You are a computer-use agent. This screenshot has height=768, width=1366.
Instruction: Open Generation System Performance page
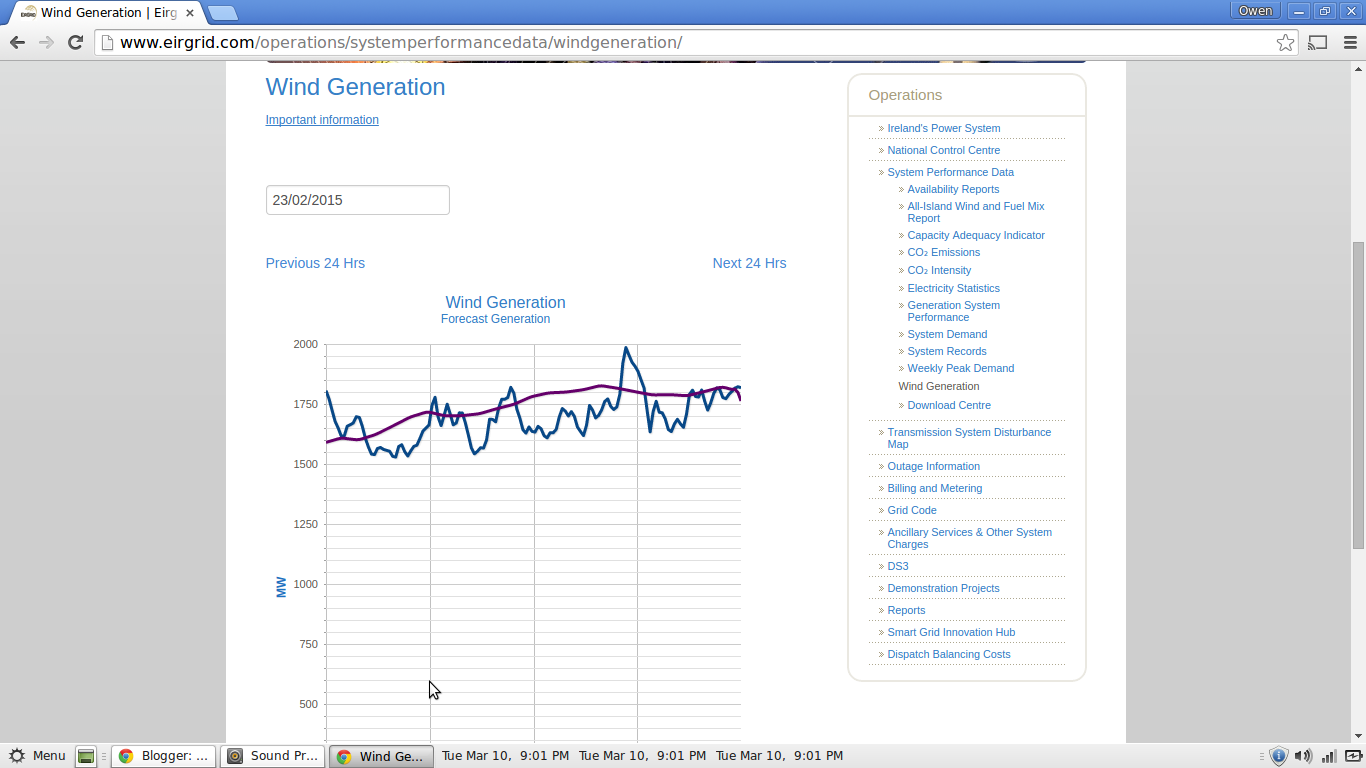tap(954, 311)
